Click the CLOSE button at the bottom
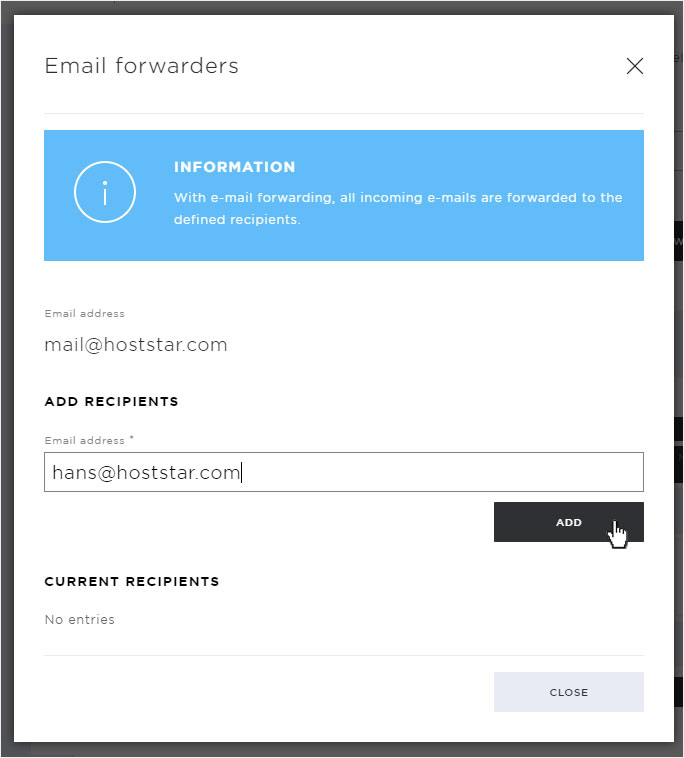684x758 pixels. pyautogui.click(x=568, y=692)
